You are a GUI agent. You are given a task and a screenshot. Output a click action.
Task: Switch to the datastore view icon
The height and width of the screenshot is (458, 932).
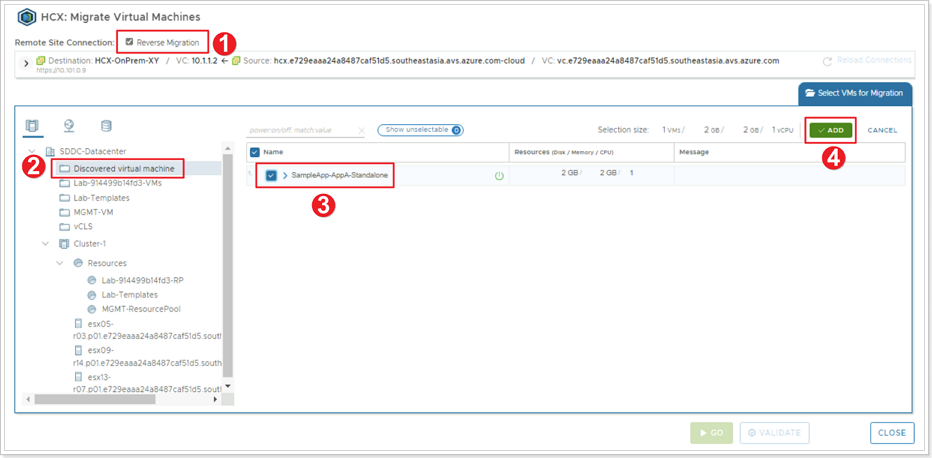(x=106, y=126)
